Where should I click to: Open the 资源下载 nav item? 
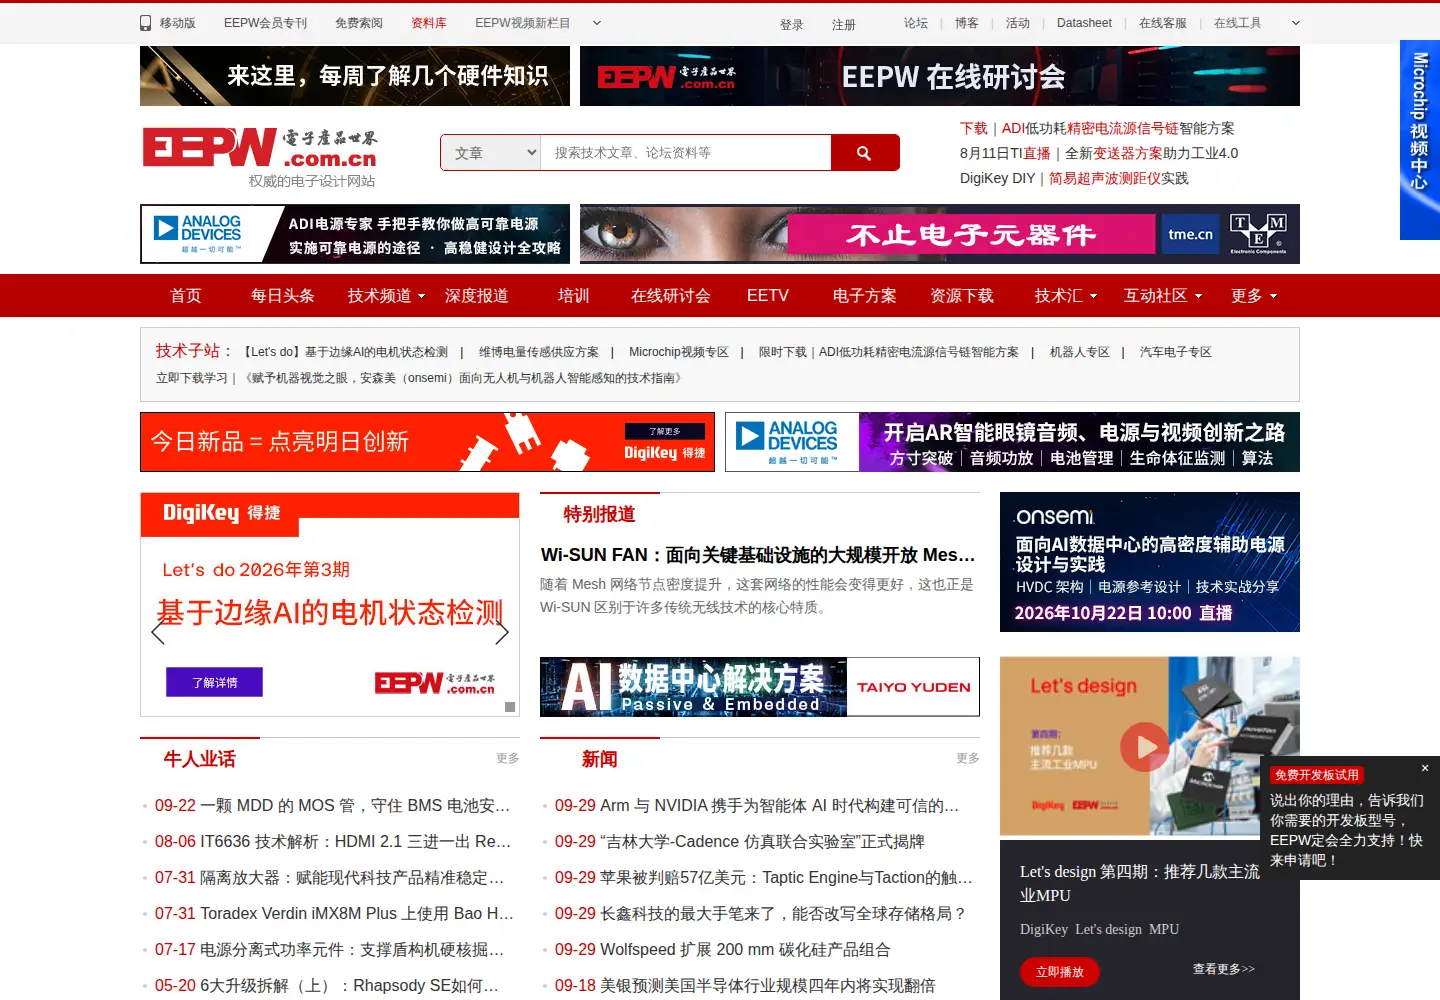[x=962, y=296]
